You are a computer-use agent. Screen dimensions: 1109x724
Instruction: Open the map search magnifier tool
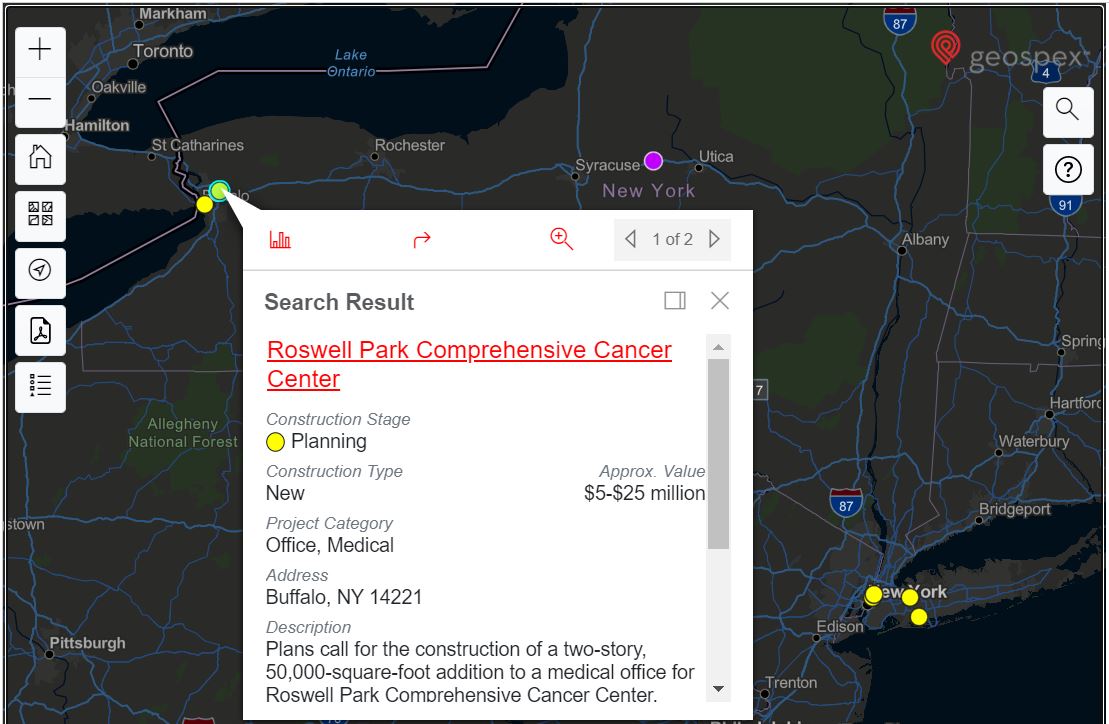click(x=1068, y=110)
